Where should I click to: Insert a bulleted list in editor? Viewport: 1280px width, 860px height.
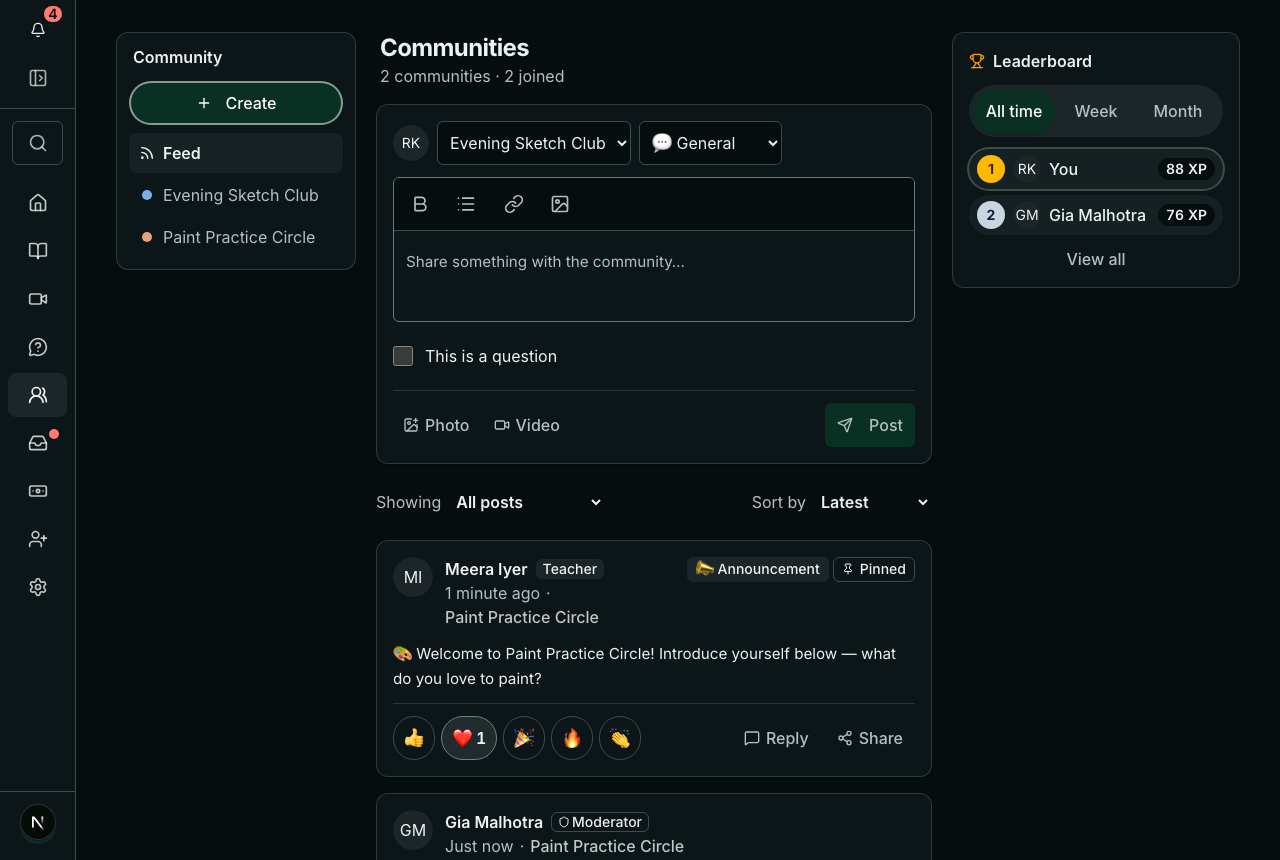(466, 204)
